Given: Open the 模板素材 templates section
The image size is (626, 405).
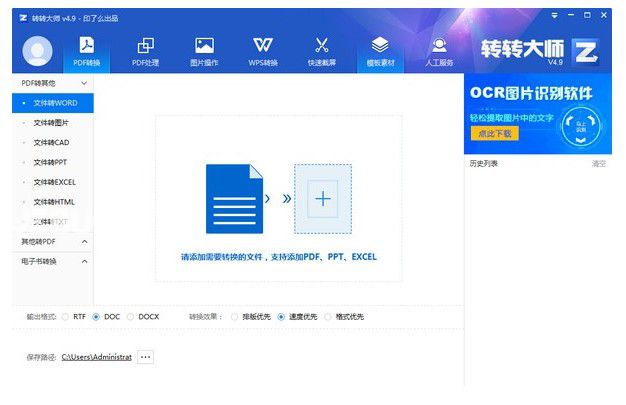Looking at the screenshot, I should (x=380, y=51).
